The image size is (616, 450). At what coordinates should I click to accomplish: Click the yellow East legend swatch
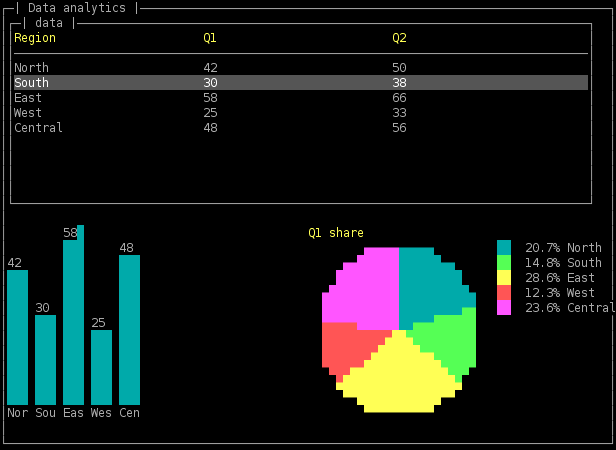pos(504,277)
